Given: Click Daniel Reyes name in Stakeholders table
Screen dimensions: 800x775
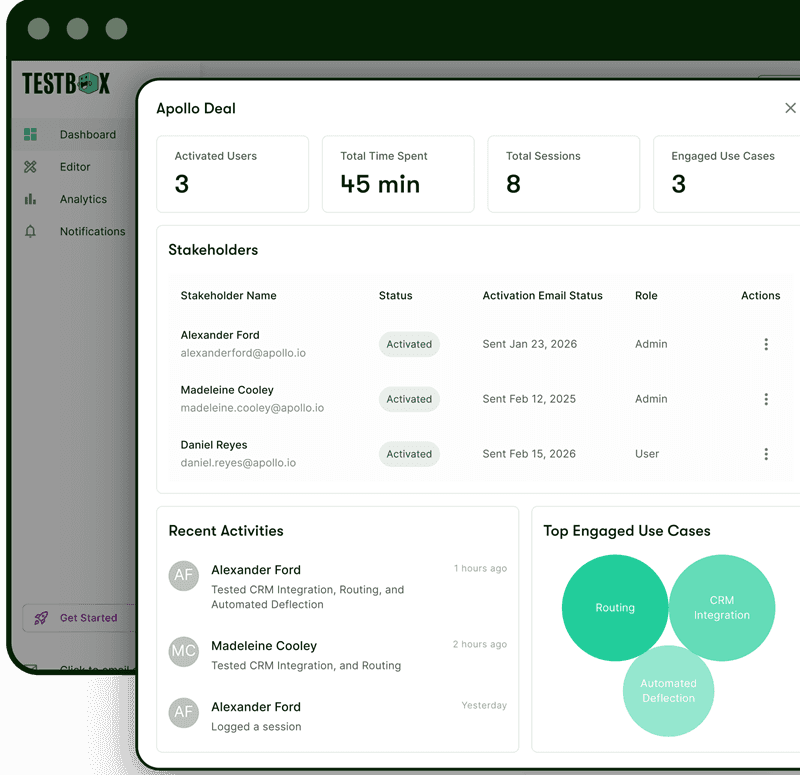Looking at the screenshot, I should 214,445.
